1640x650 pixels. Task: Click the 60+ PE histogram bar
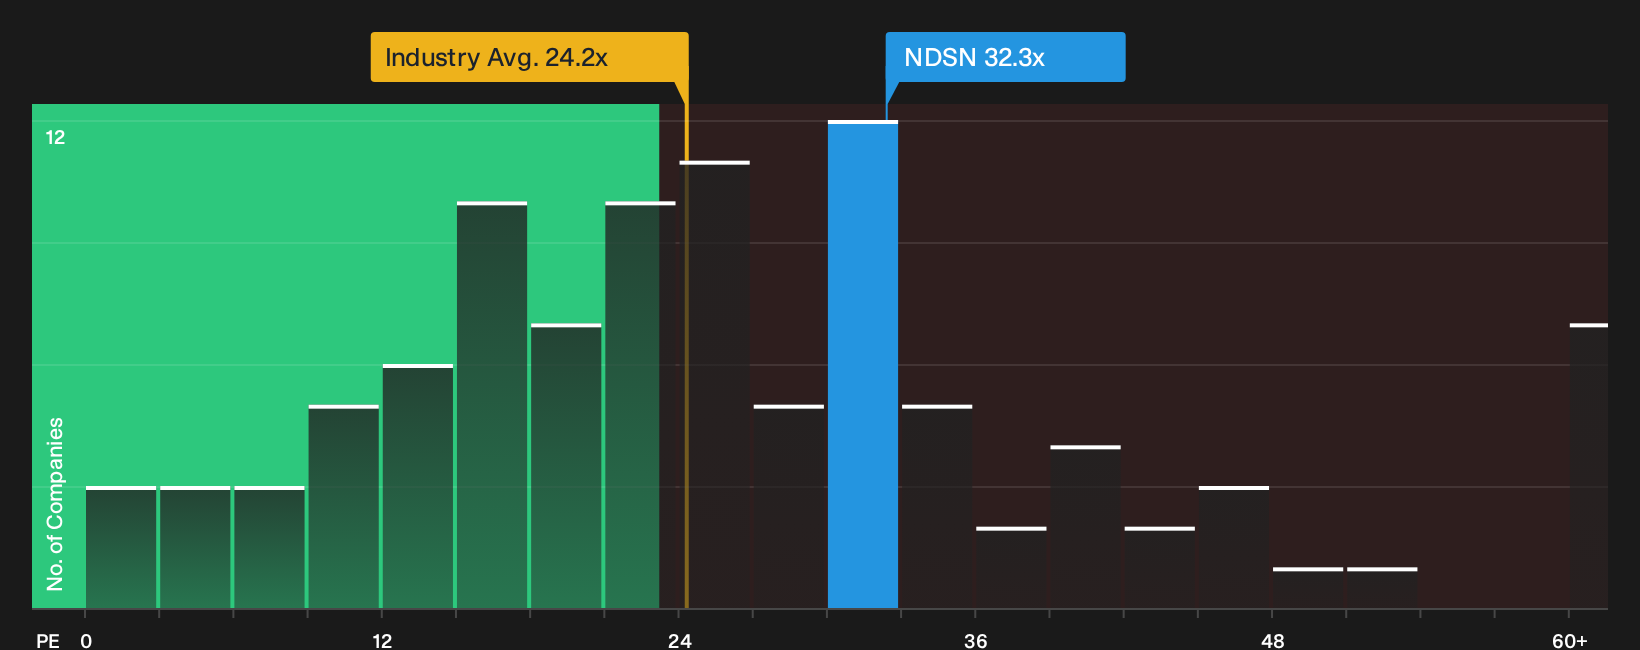pos(1589,466)
